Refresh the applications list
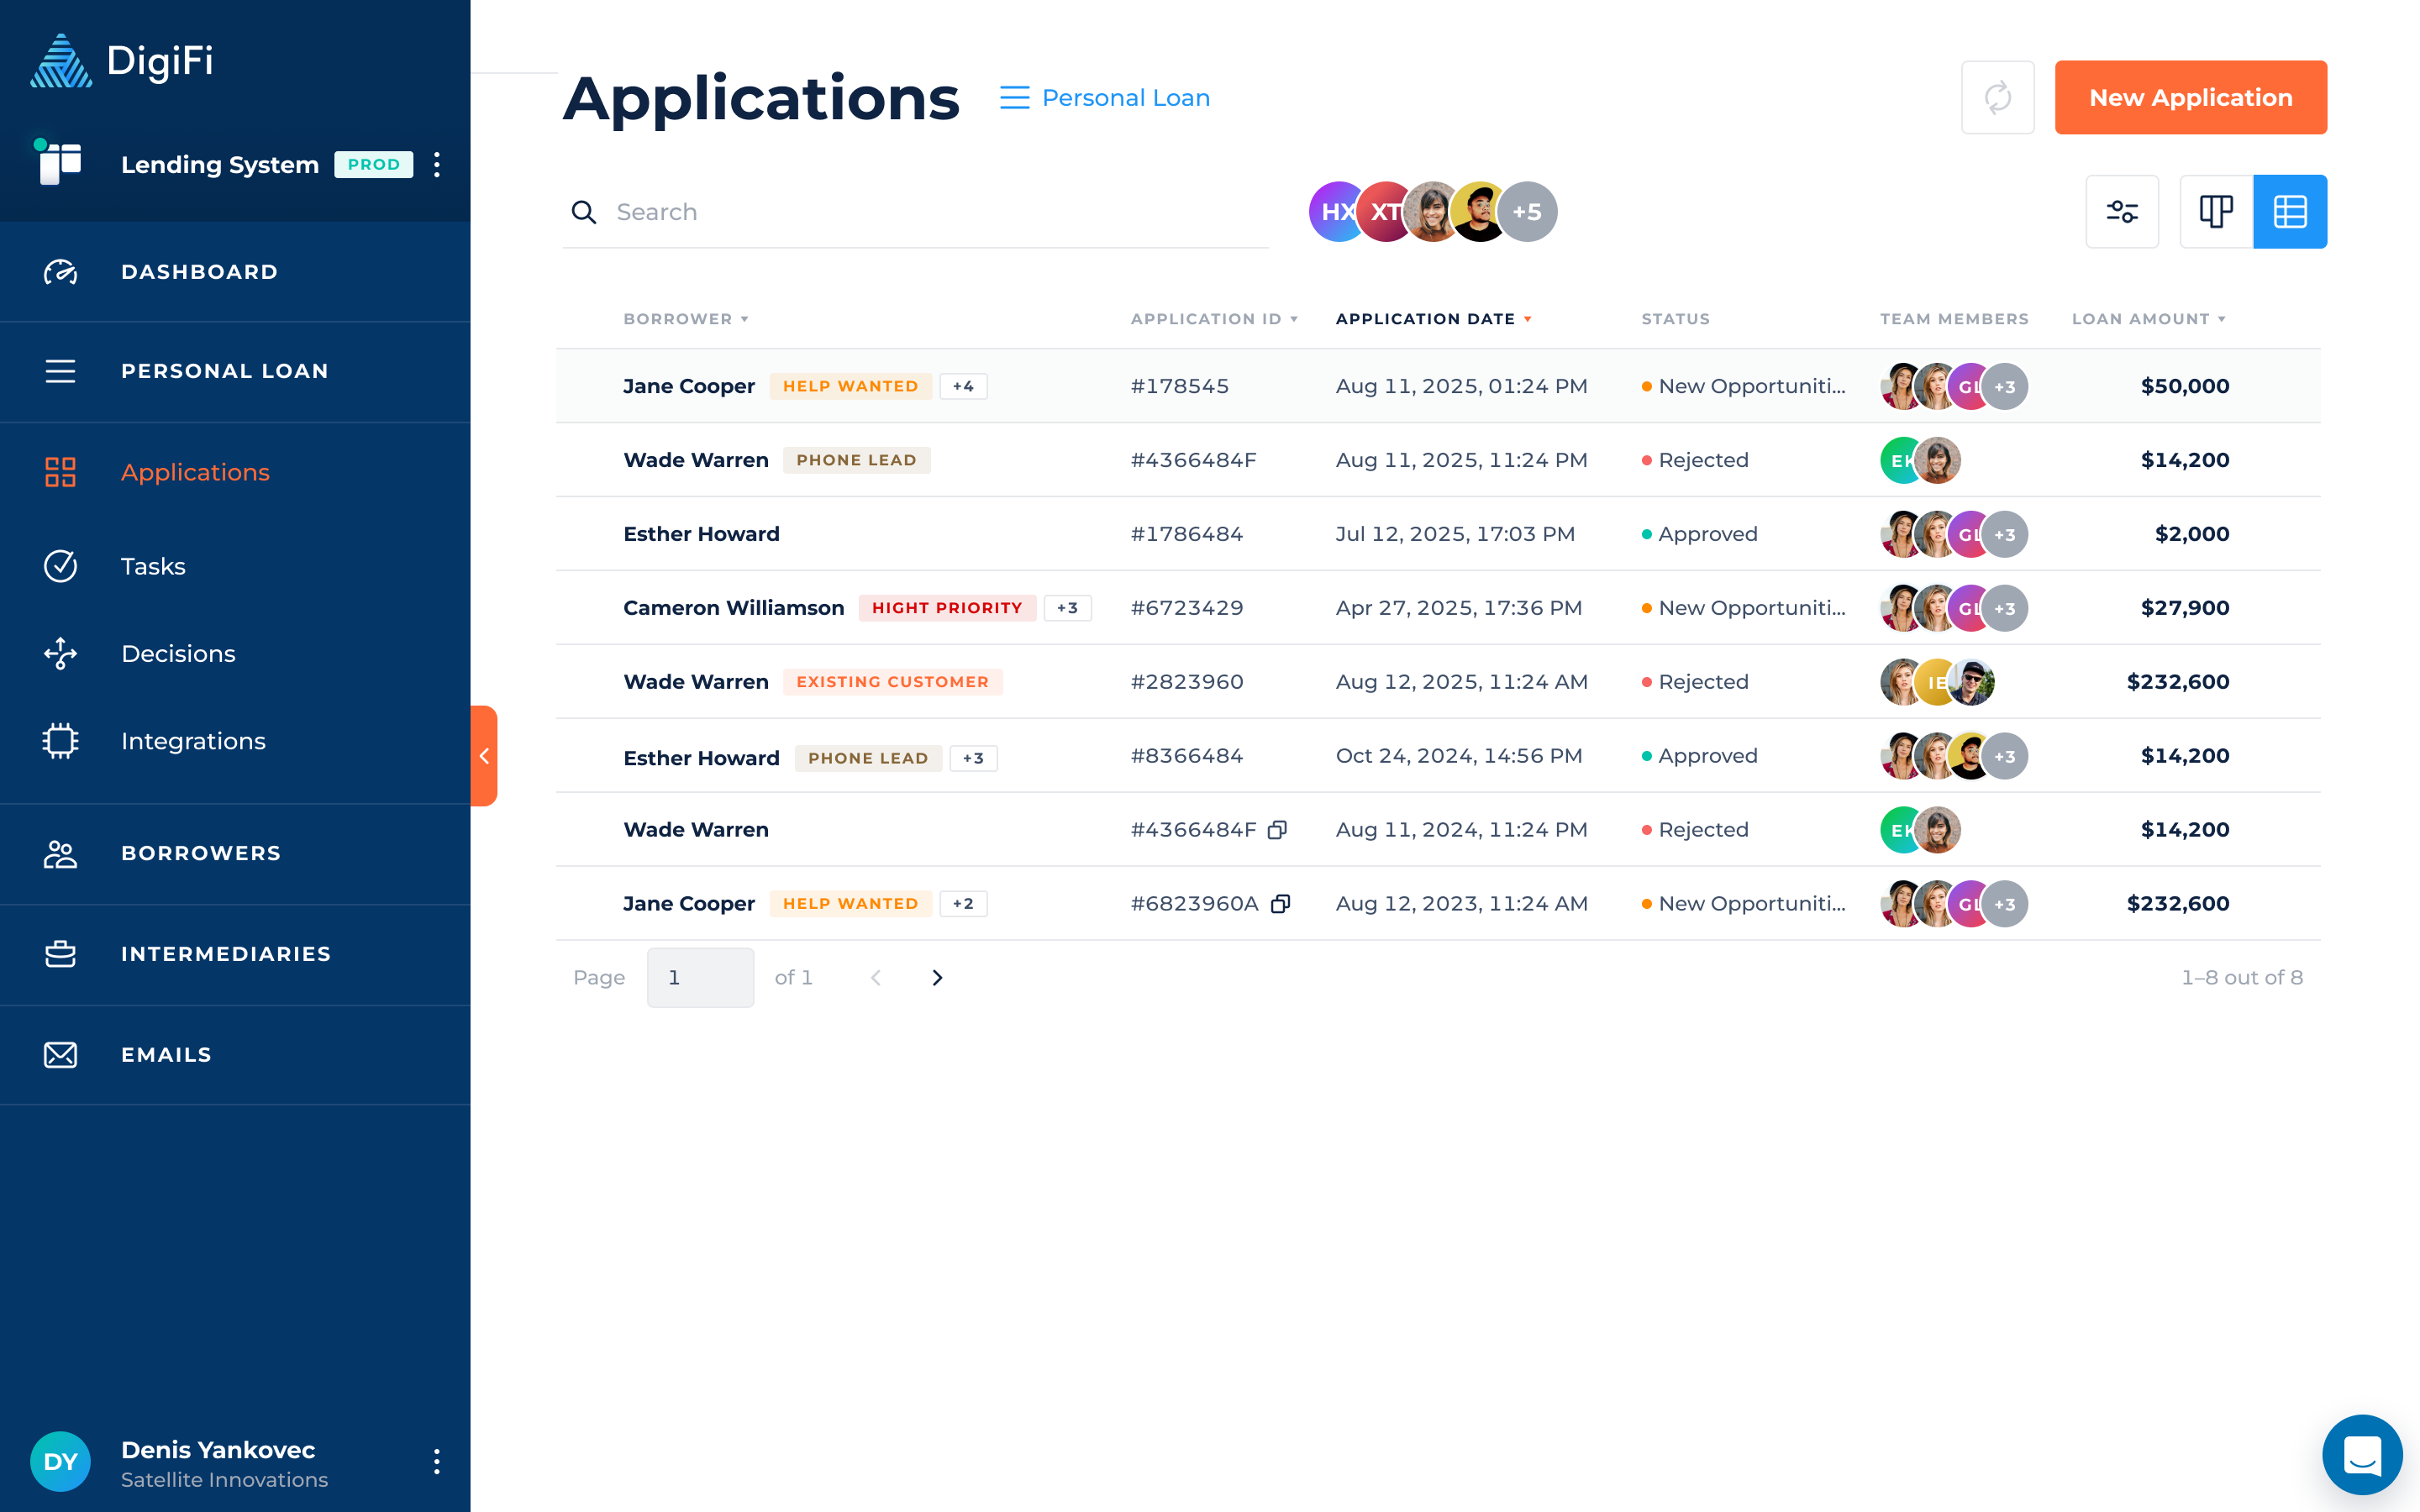Image resolution: width=2420 pixels, height=1512 pixels. pyautogui.click(x=1997, y=97)
